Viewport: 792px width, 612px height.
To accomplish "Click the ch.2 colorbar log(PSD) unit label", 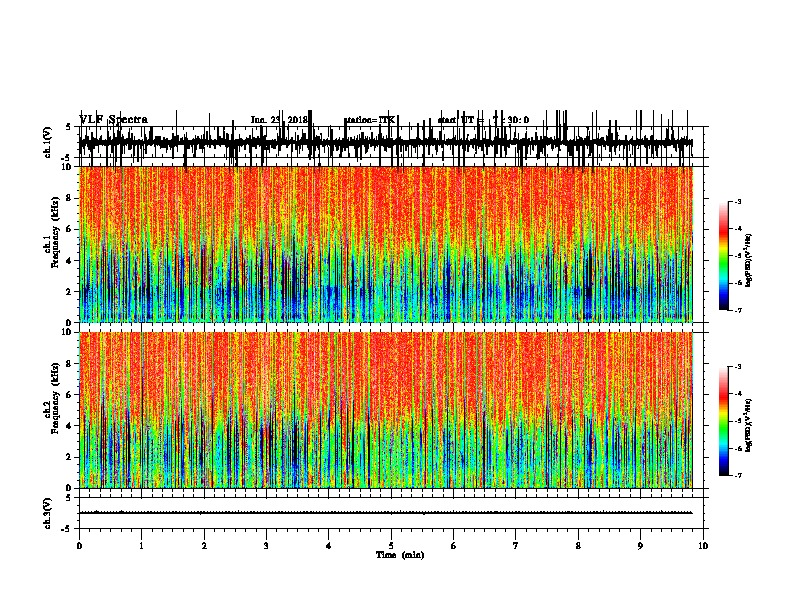I will pos(748,425).
